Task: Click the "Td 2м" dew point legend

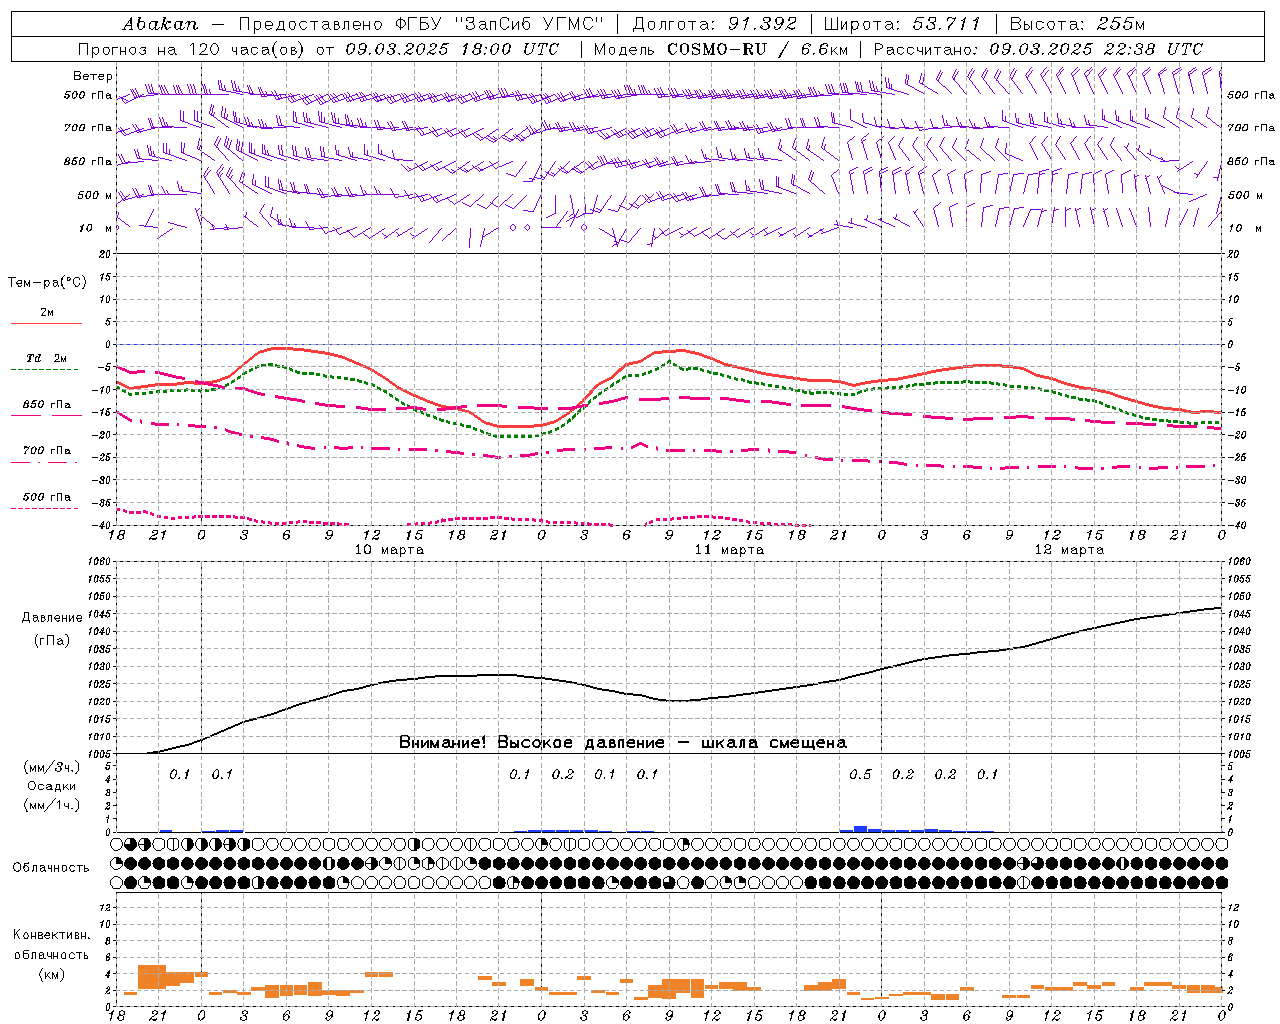Action: tap(46, 358)
